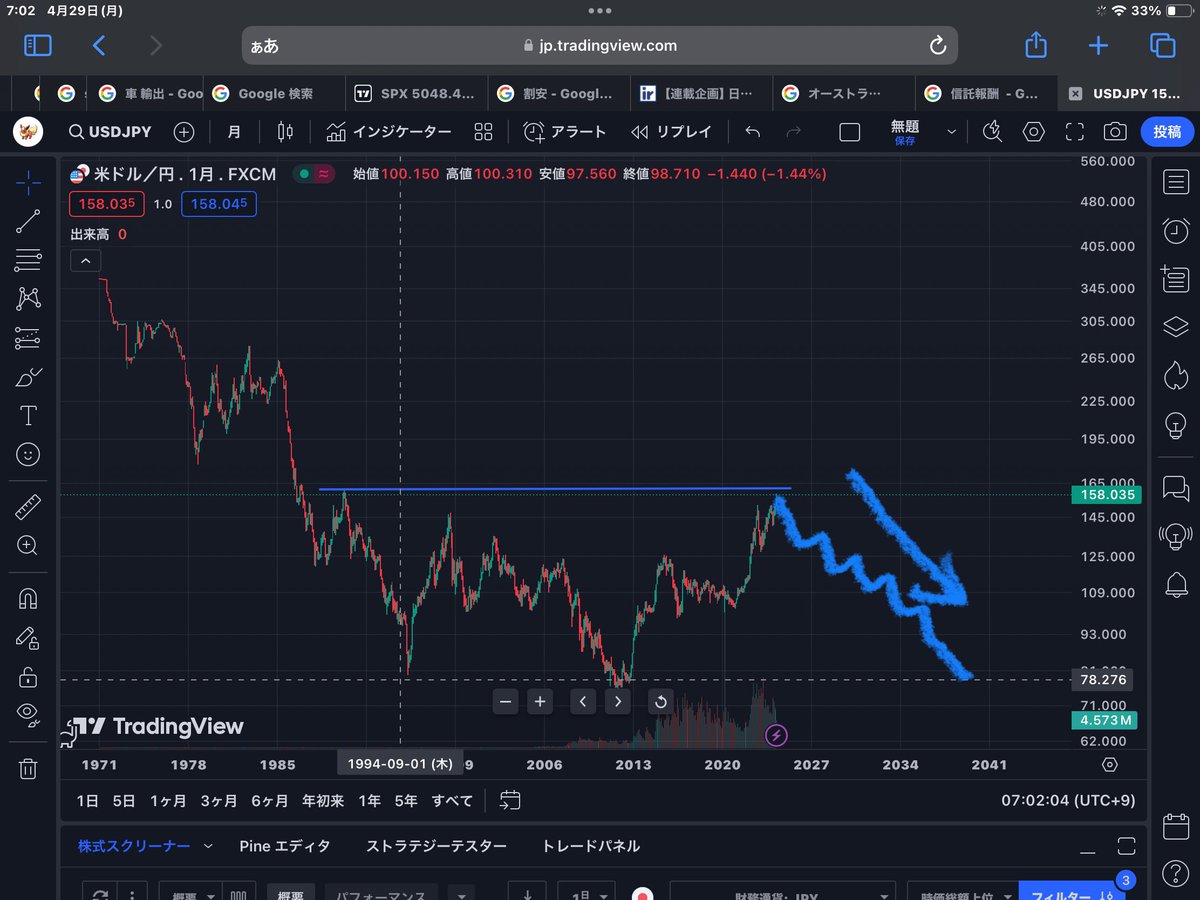This screenshot has width=1200, height=900.
Task: Take a chart snapshot with camera
Action: tap(1115, 132)
